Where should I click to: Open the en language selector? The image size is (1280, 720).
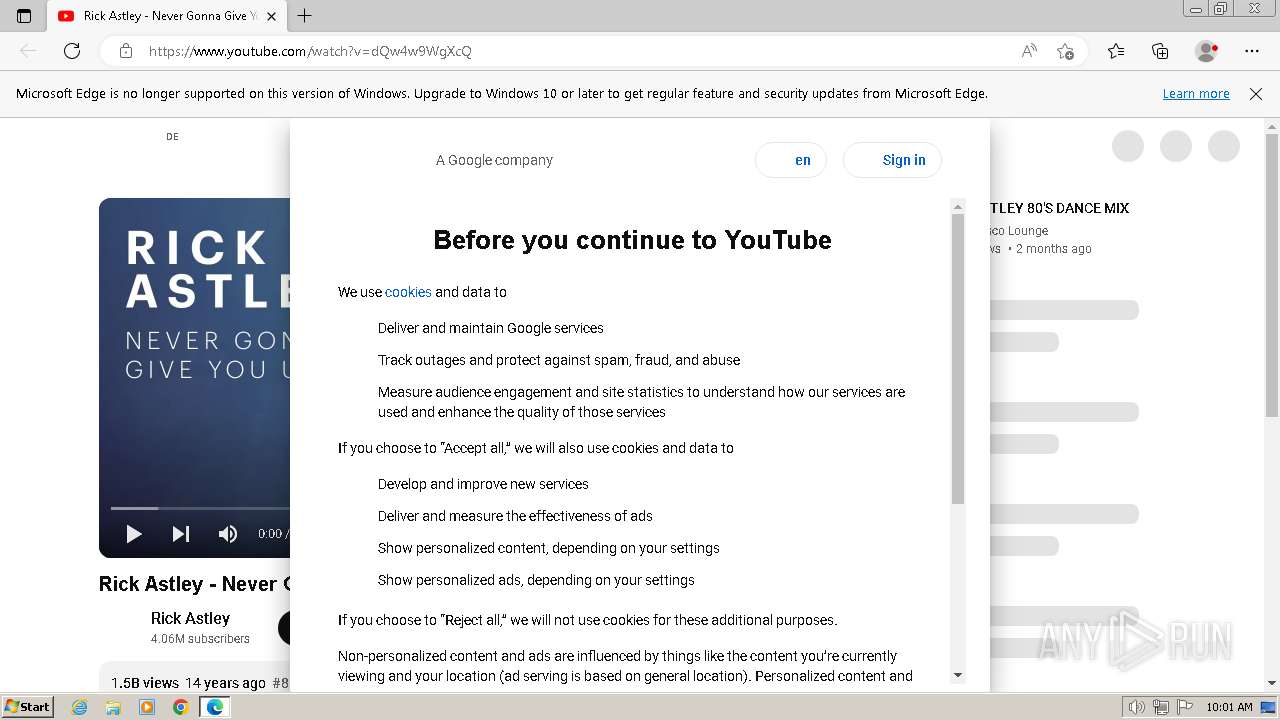click(791, 160)
